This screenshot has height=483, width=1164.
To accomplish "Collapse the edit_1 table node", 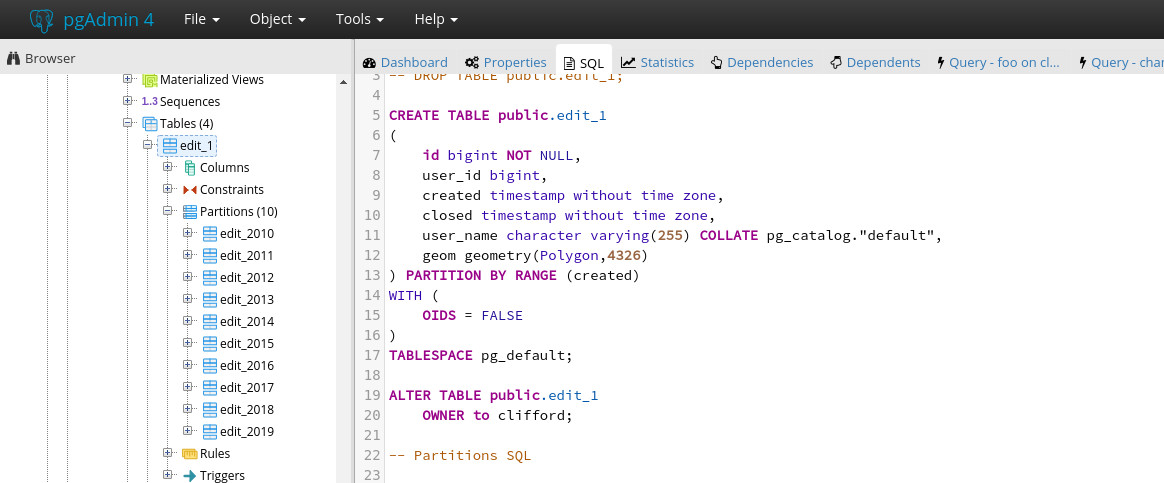I will click(148, 145).
